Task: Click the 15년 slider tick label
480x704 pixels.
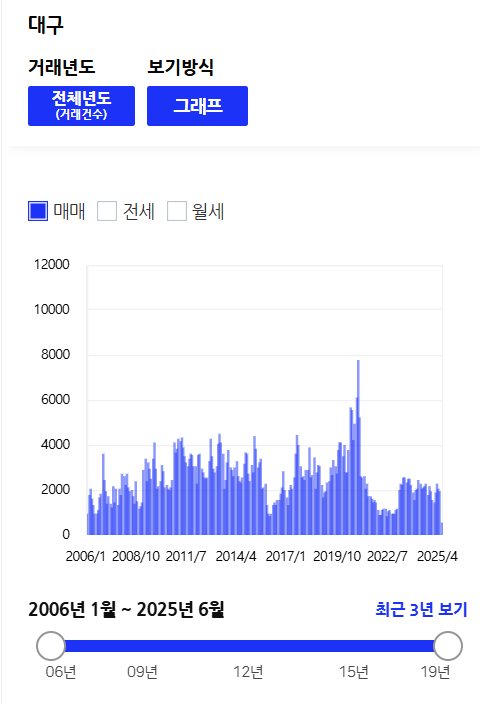Action: point(353,672)
